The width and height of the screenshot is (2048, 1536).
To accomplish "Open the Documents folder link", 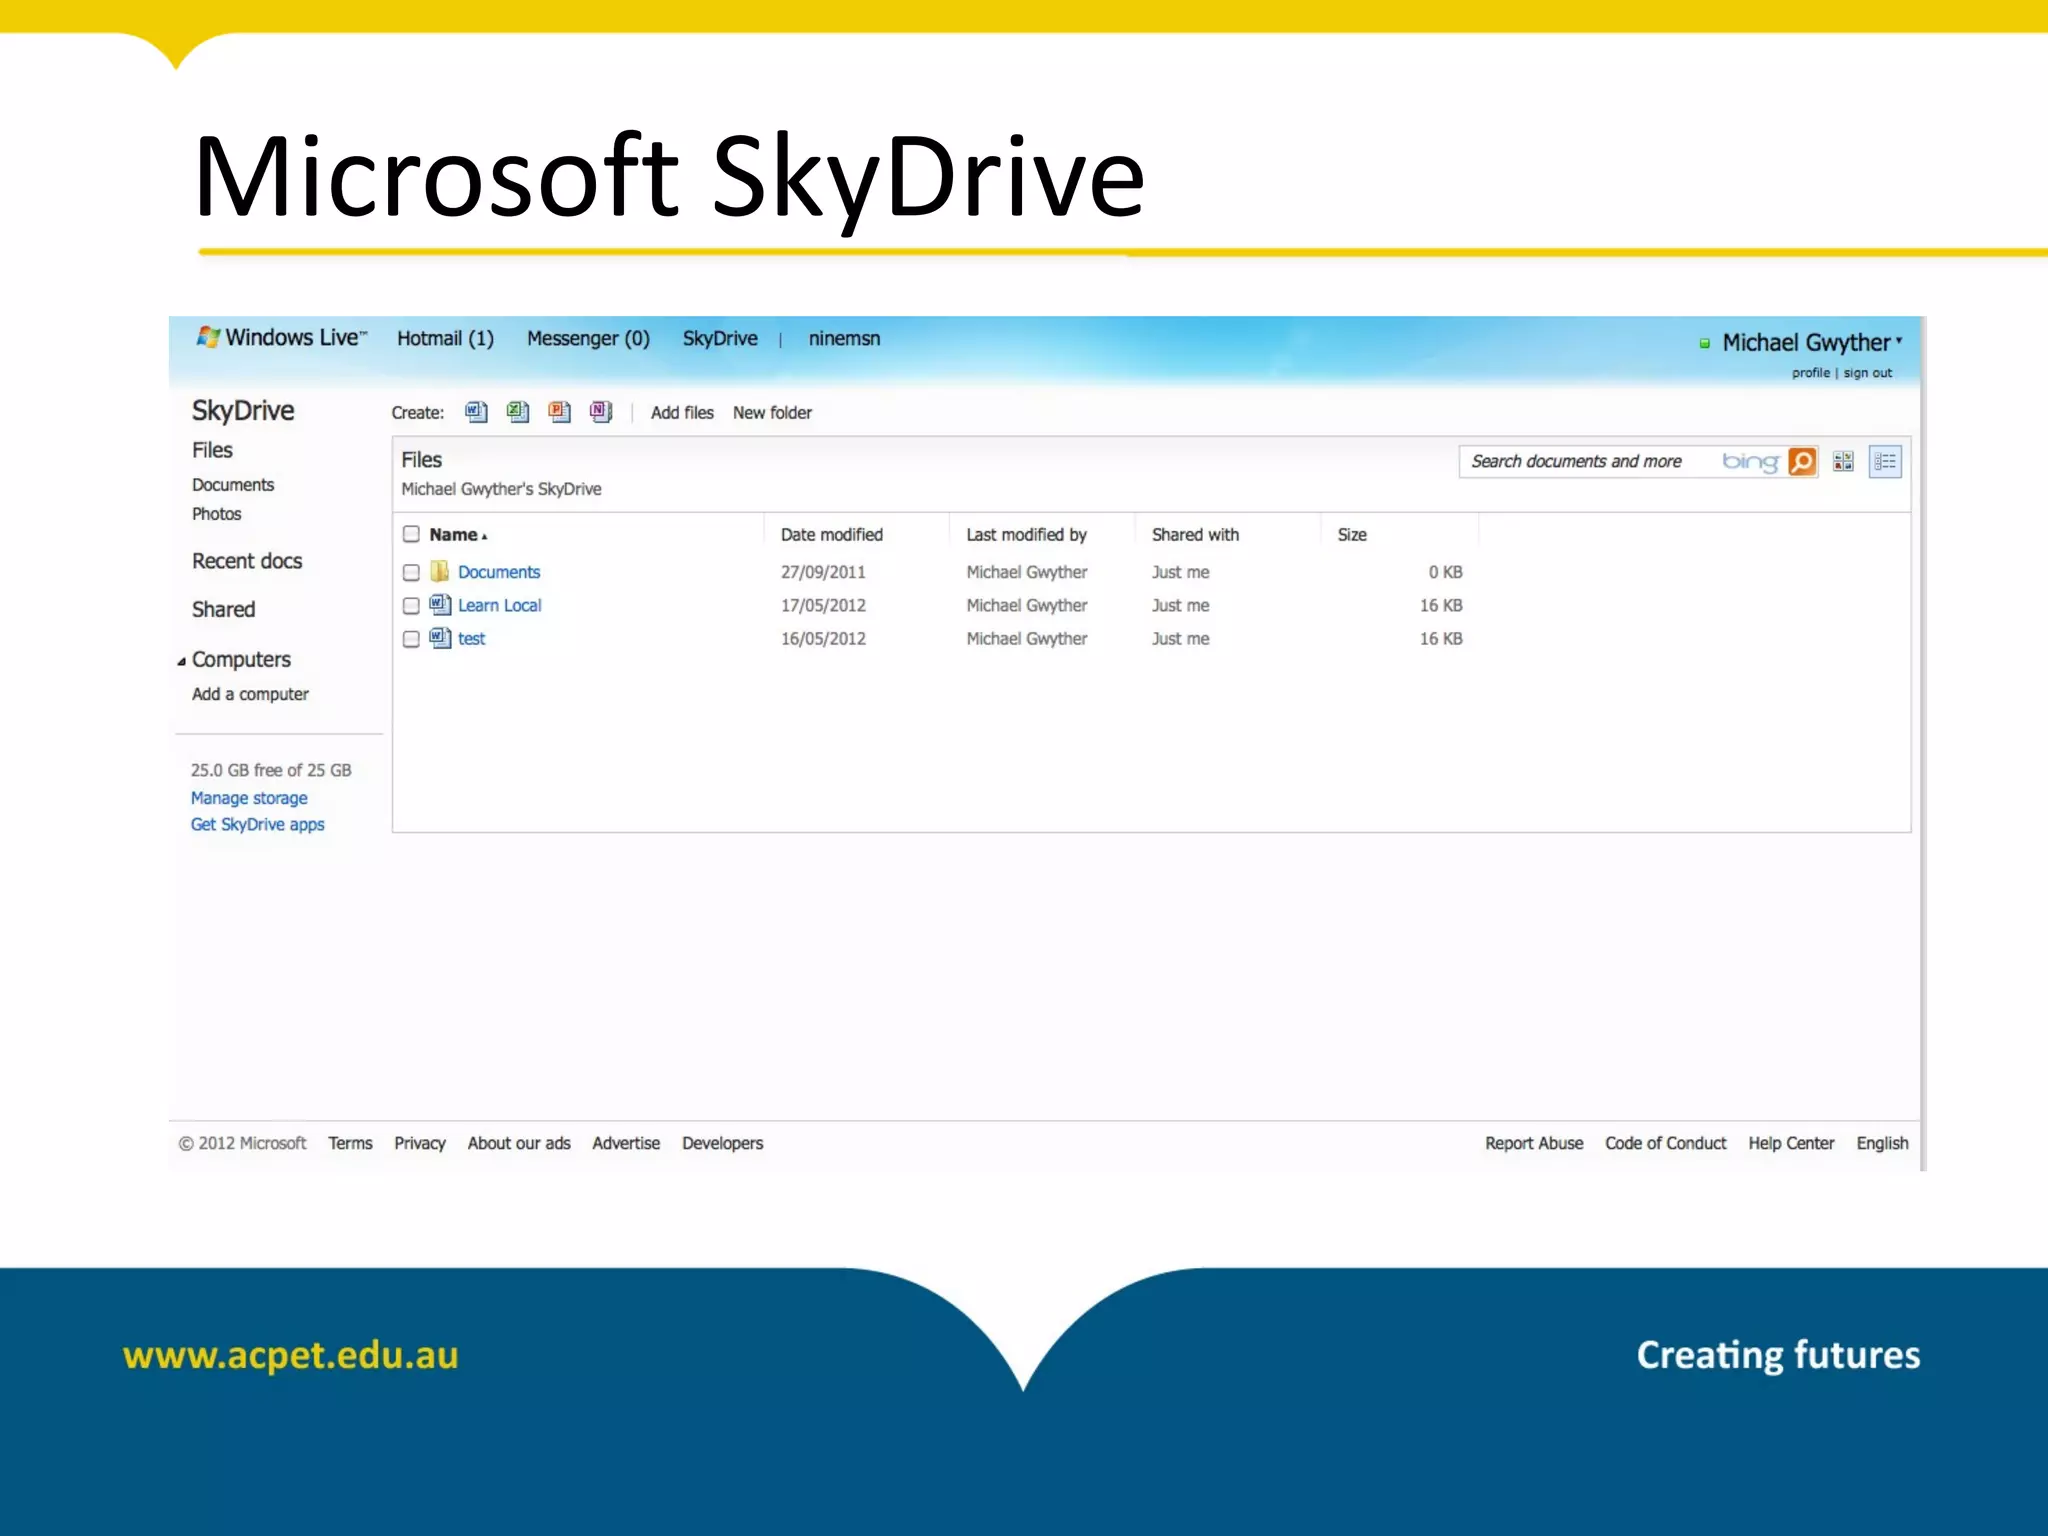I will point(499,572).
